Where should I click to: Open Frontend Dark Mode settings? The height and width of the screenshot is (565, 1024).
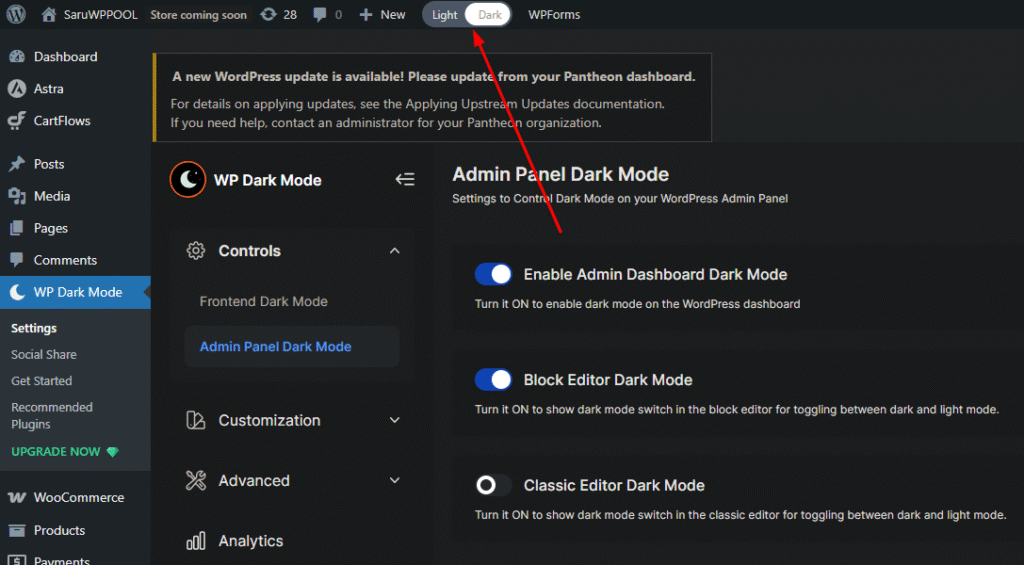263,301
